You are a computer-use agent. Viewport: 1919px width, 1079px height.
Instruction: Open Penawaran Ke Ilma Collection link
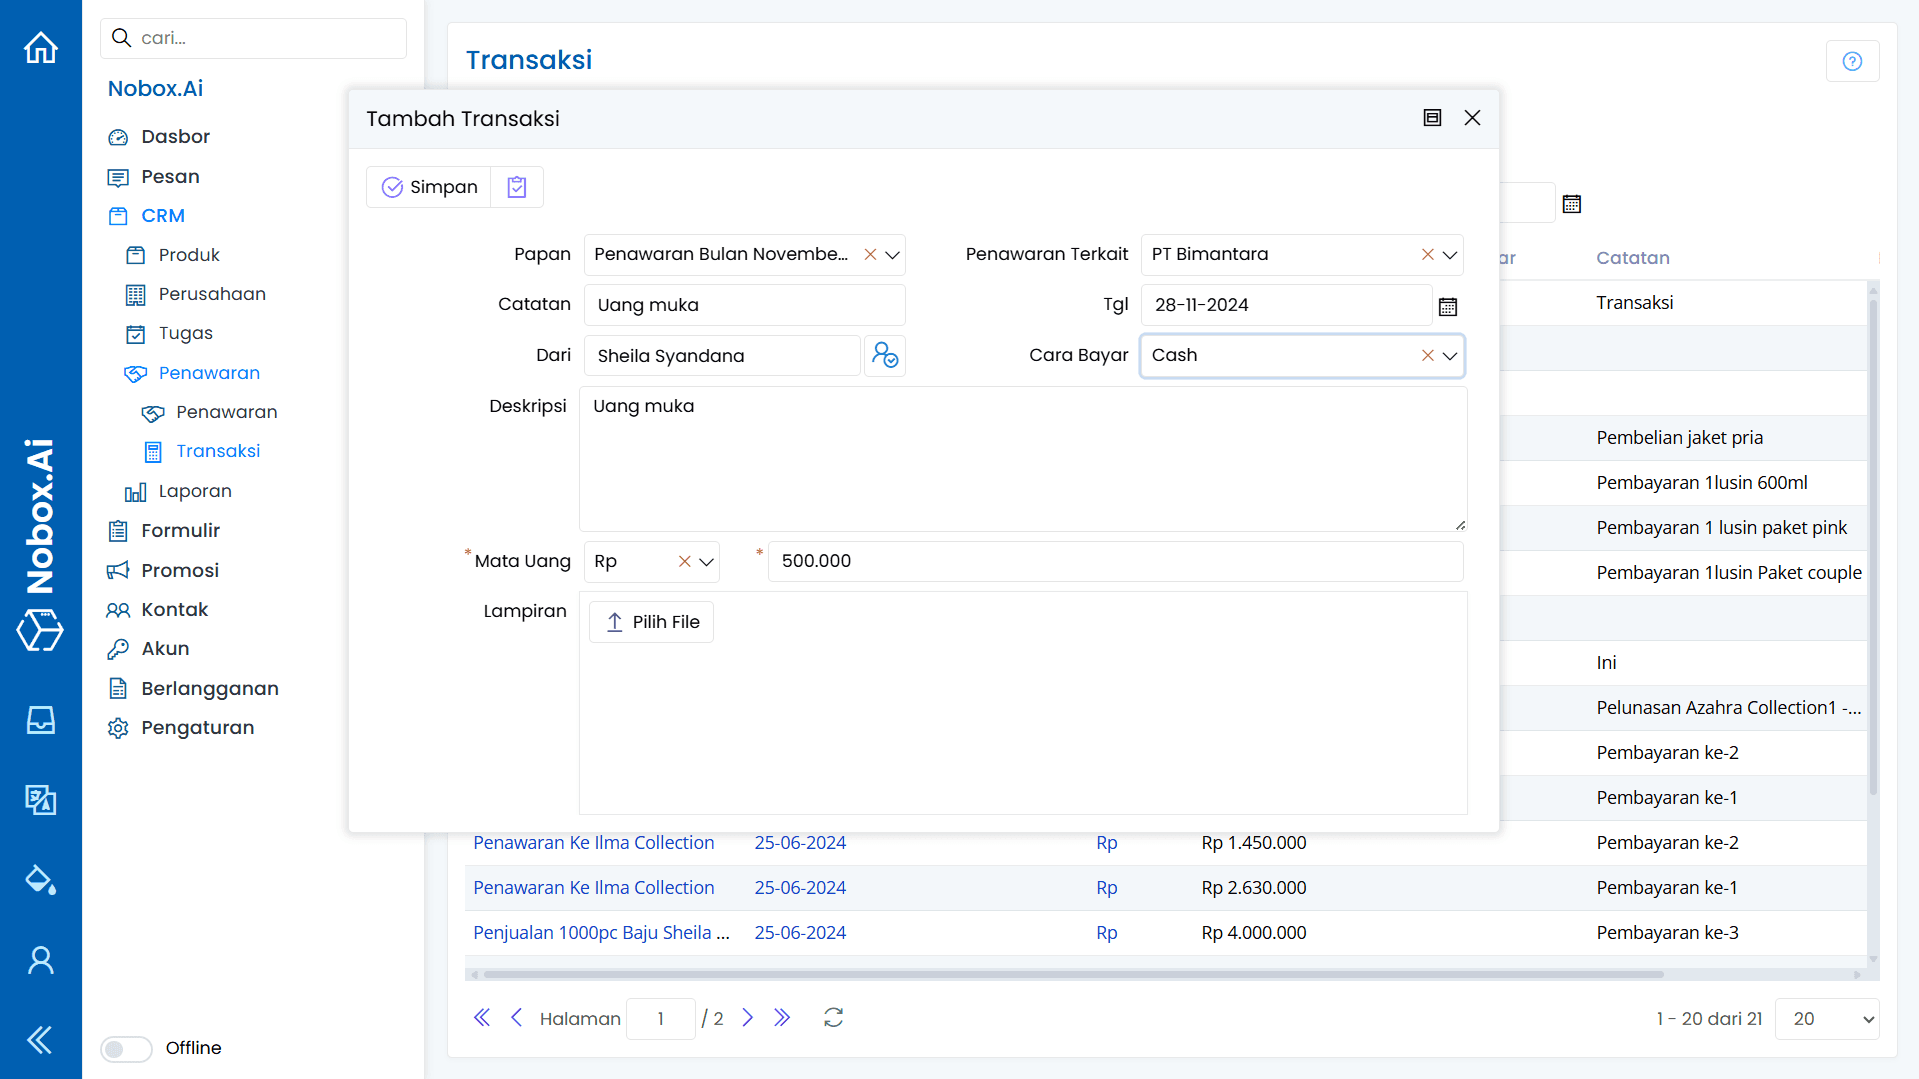pos(594,842)
